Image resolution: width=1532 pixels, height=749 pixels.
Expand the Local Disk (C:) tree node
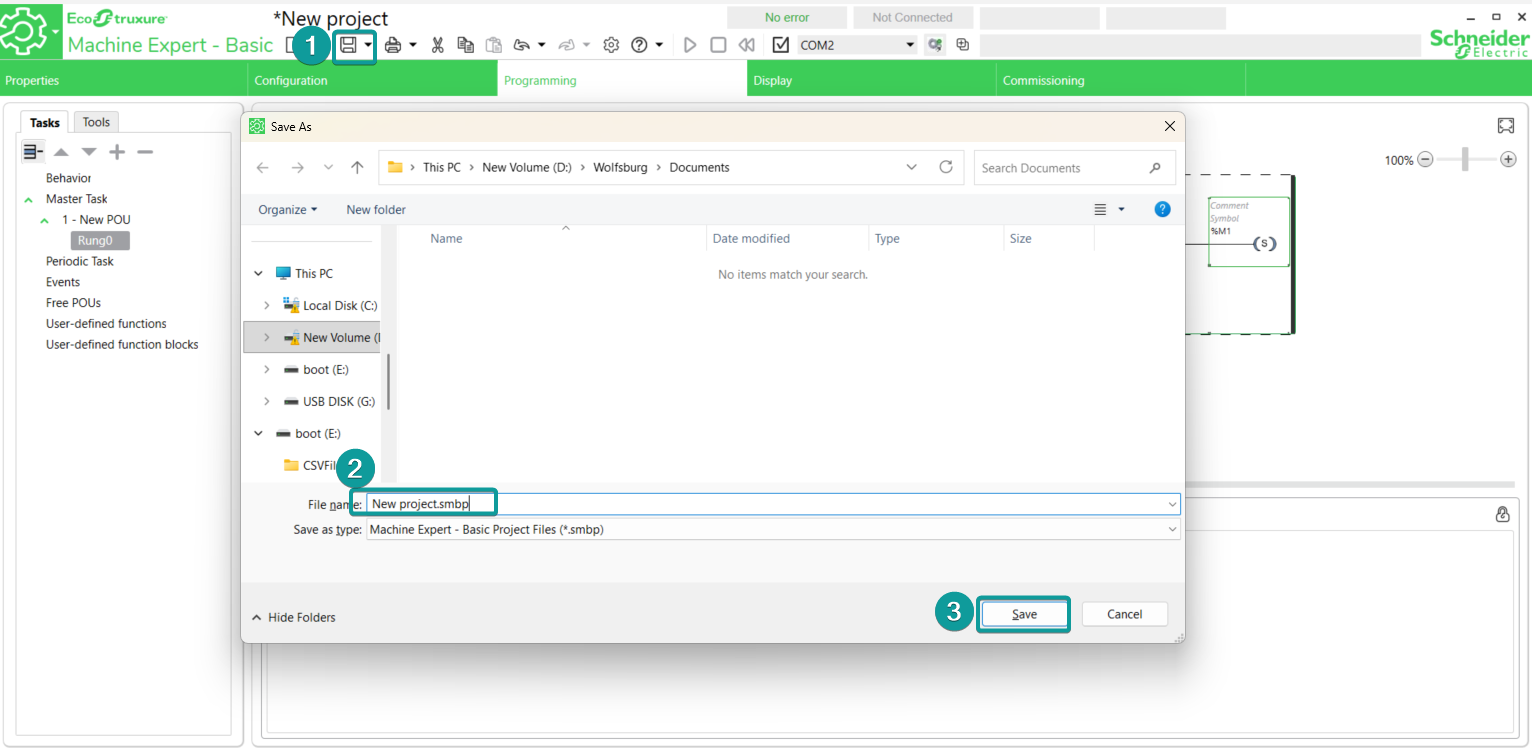coord(266,306)
